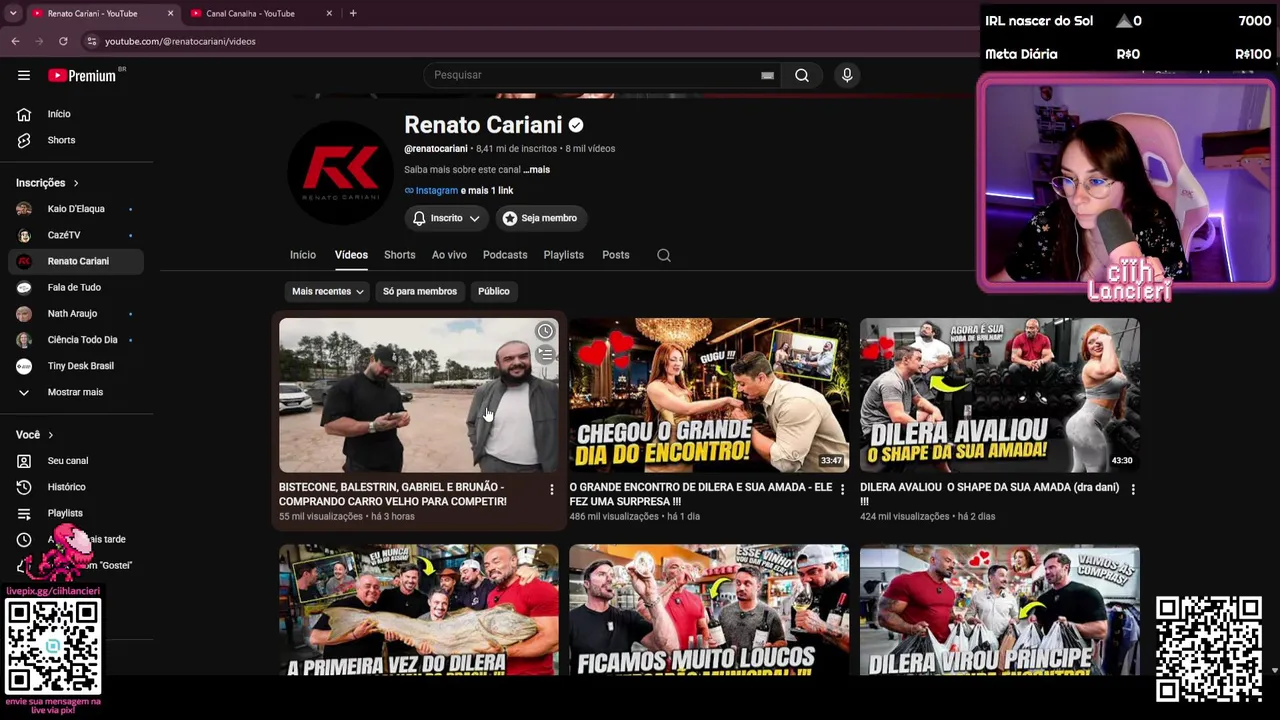This screenshot has width=1280, height=720.
Task: Click the YouTube Premium logo
Action: coord(84,75)
